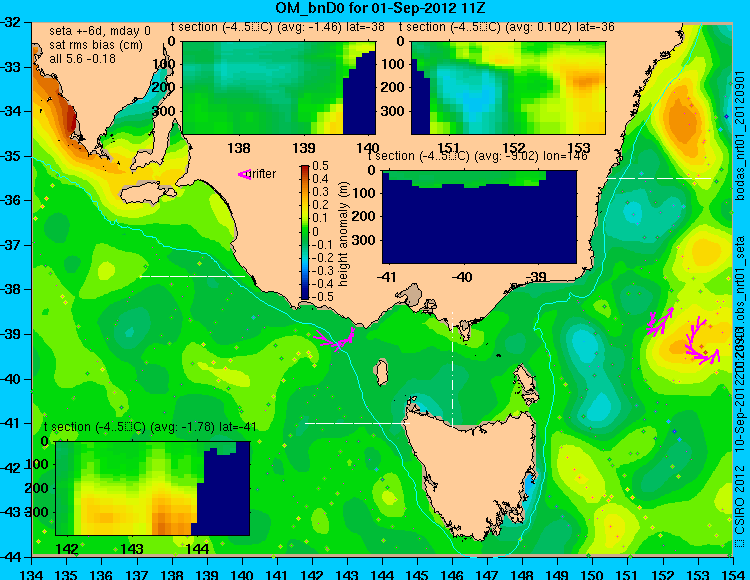Click the 143 tick in lat=-41 inset
750x580 pixels.
pyautogui.click(x=132, y=548)
